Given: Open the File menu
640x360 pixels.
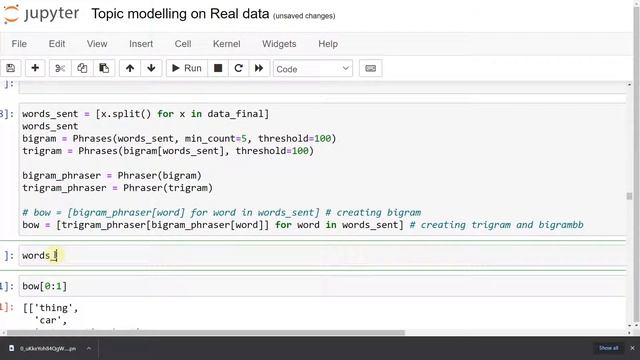Looking at the screenshot, I should point(19,44).
